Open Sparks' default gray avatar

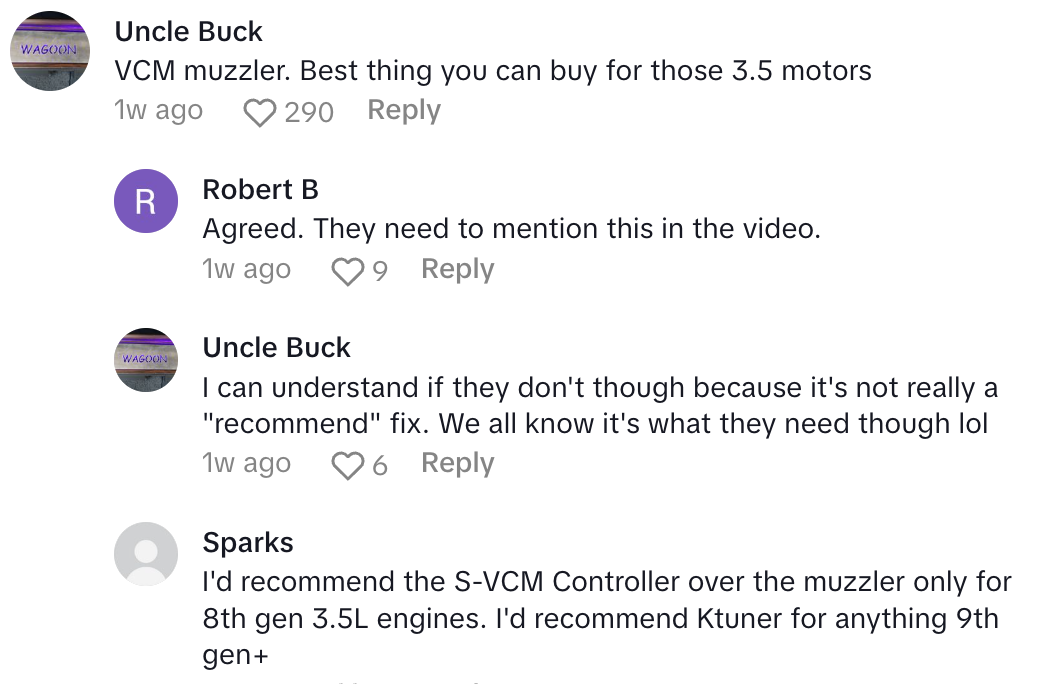click(145, 553)
